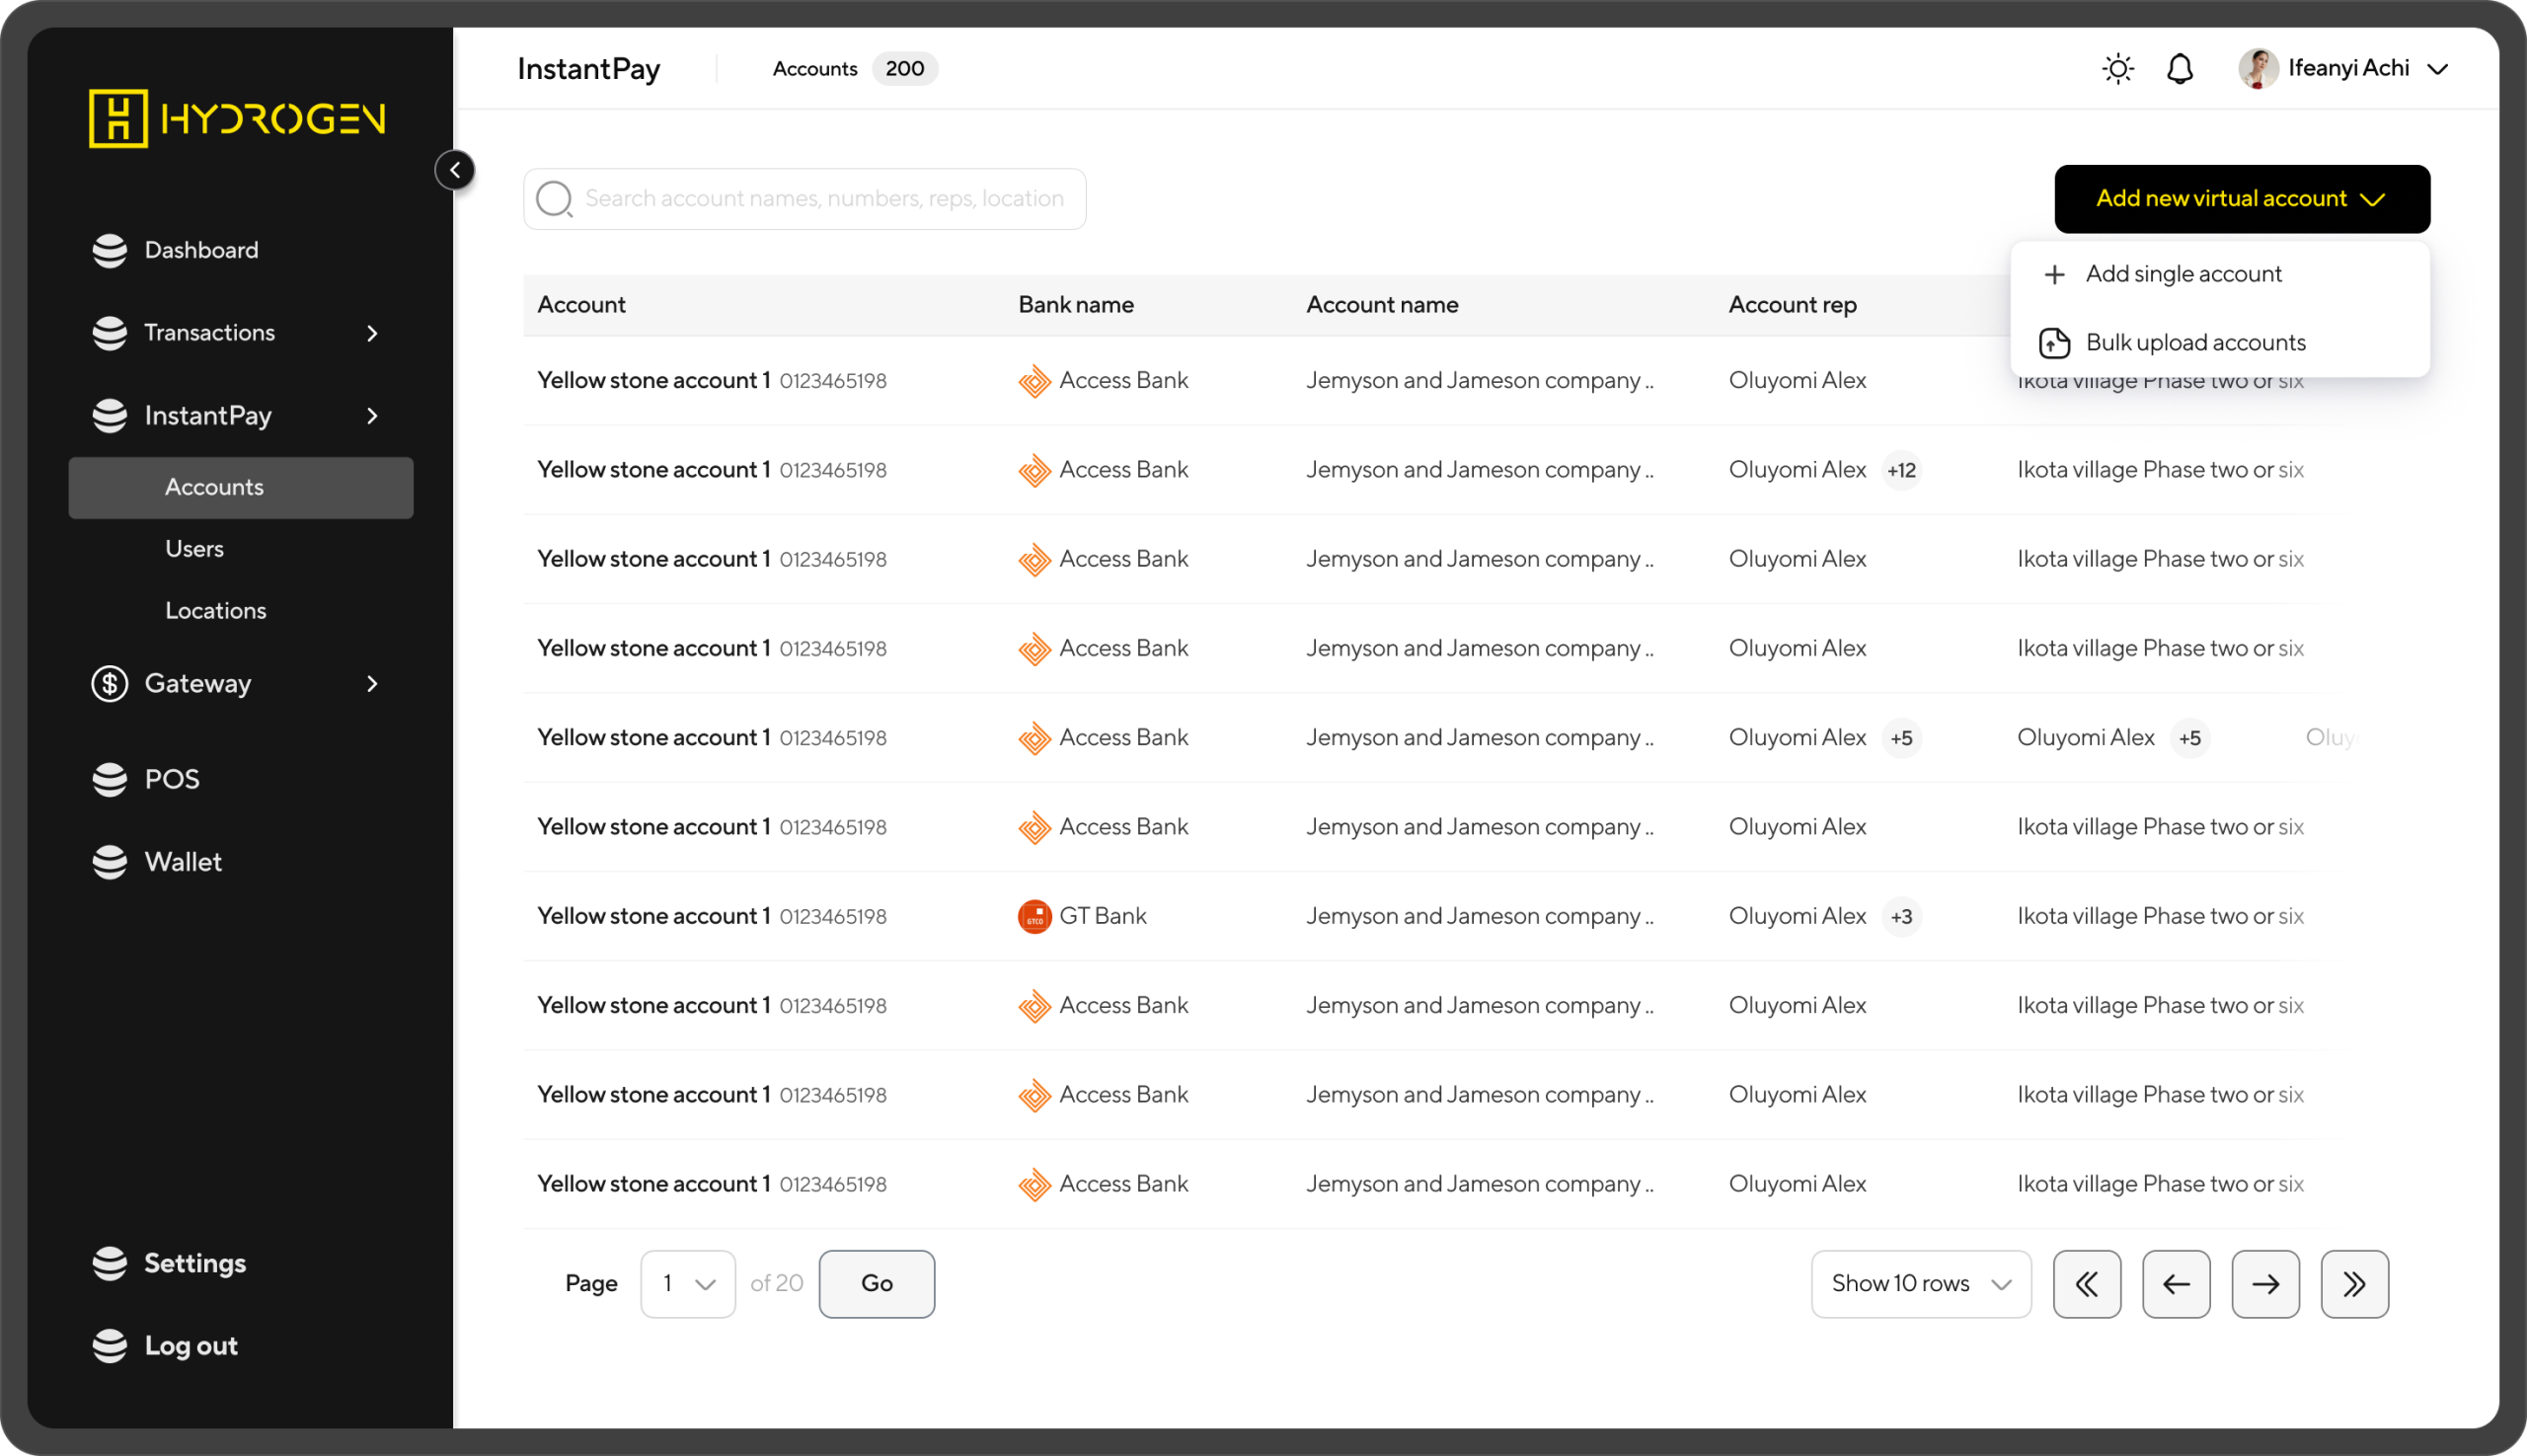Collapse the sidebar with the arrow button
Viewport: 2527px width, 1456px height.
(455, 170)
